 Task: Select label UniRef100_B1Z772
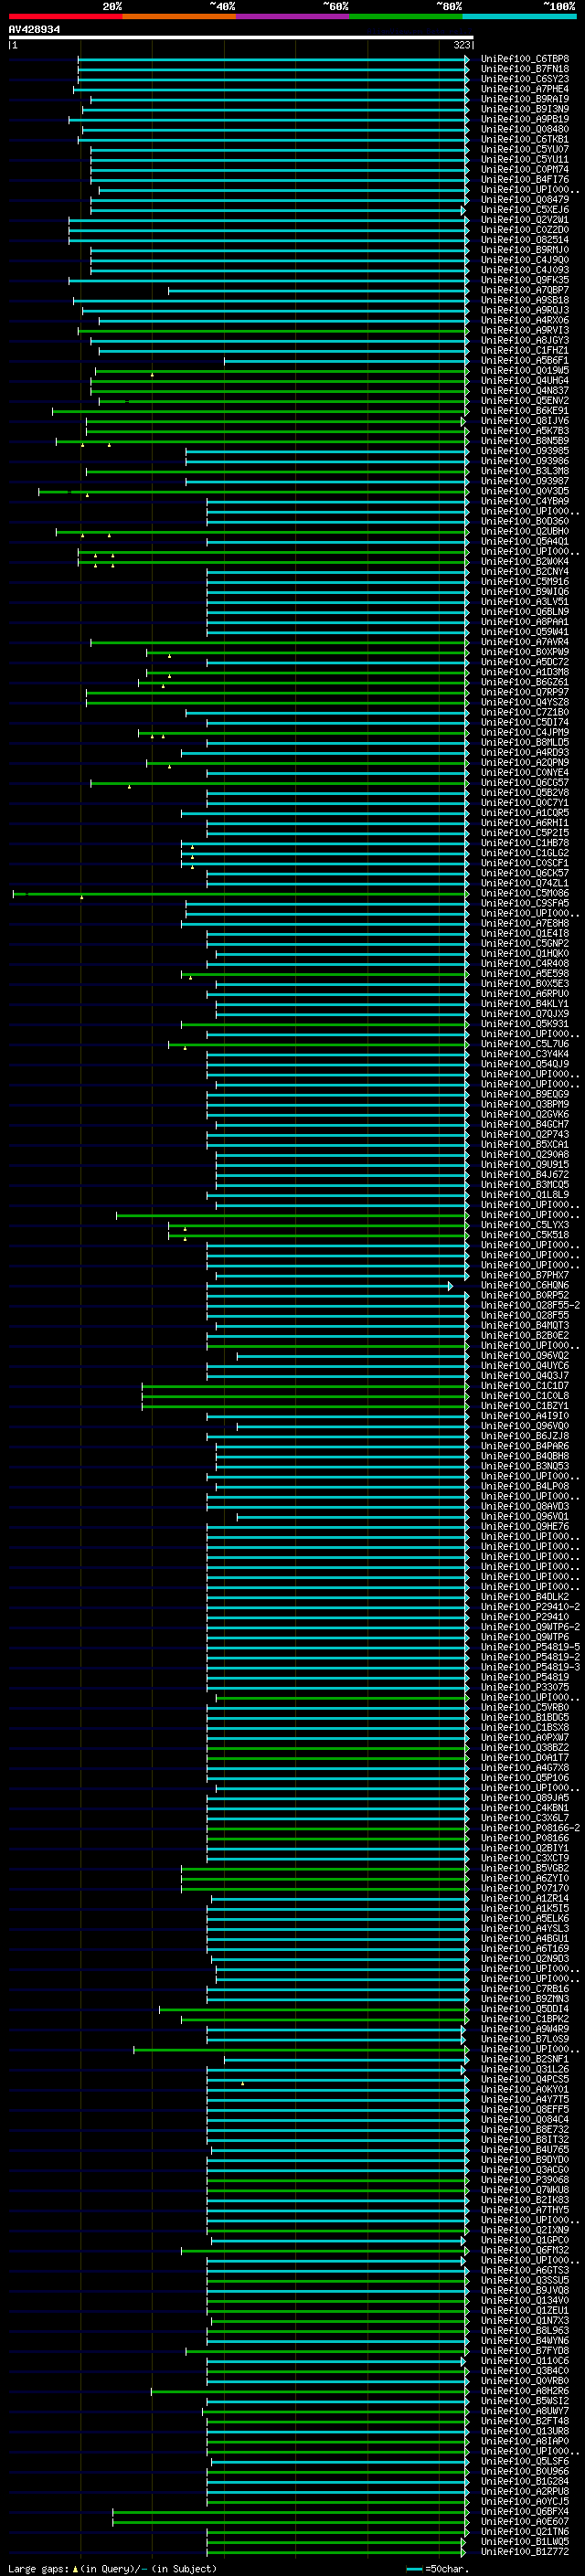pos(525,2551)
